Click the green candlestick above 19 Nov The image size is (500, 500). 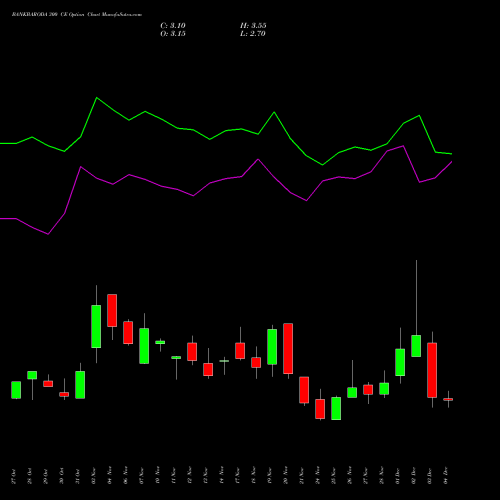pyautogui.click(x=272, y=347)
